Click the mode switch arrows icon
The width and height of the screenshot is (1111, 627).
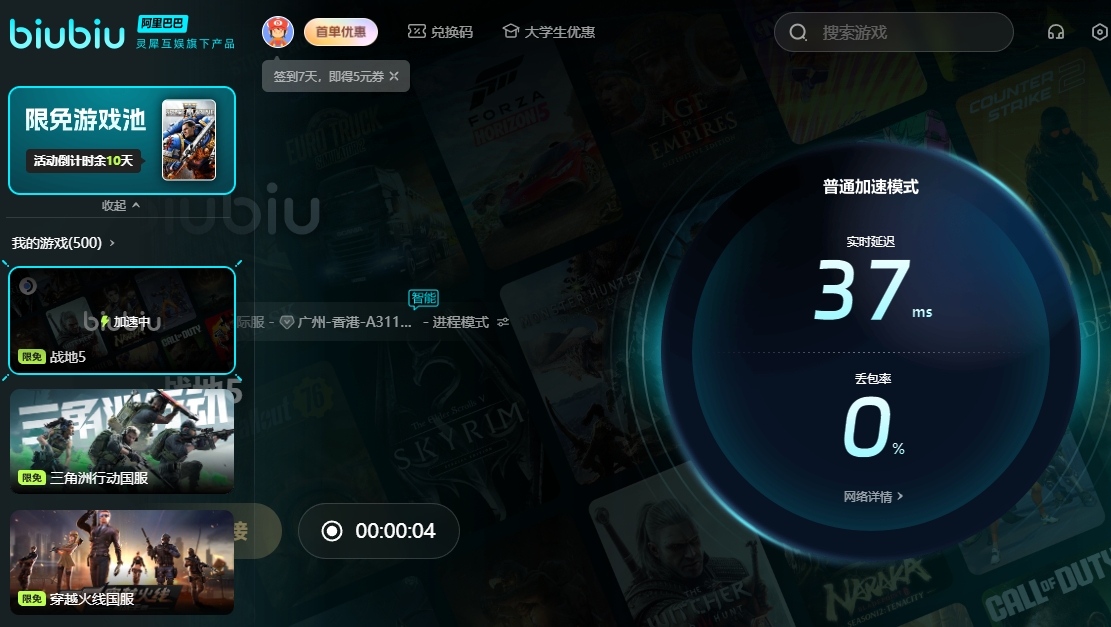(x=503, y=322)
